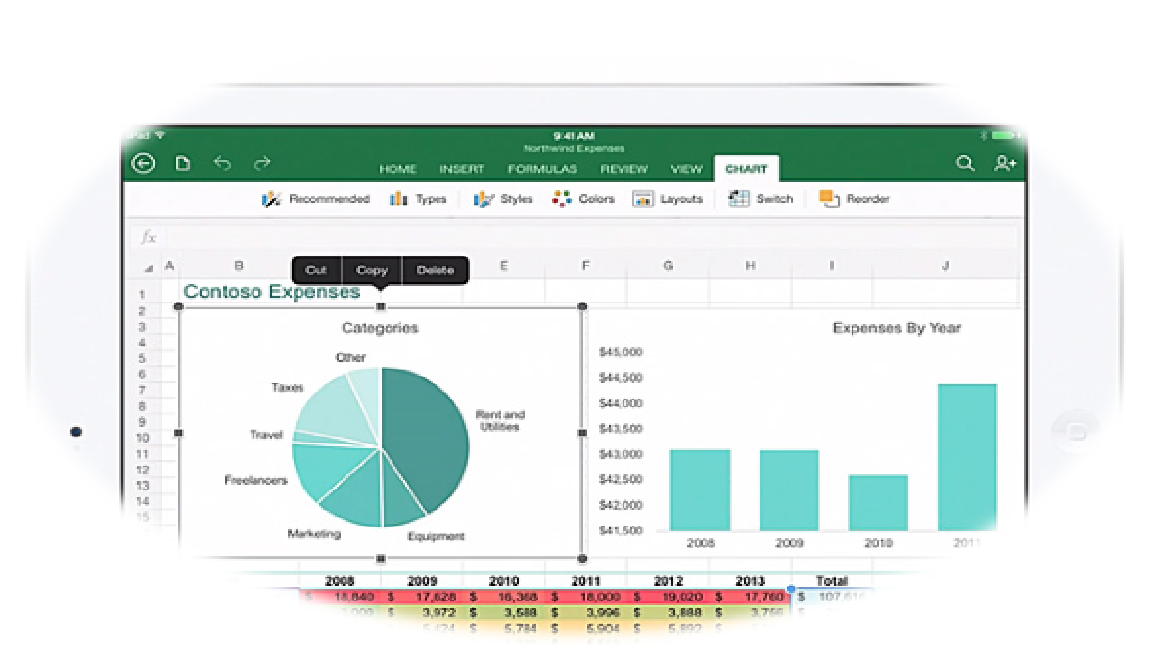Click into the formula bar field
This screenshot has height=648, width=1152.
click(590, 237)
